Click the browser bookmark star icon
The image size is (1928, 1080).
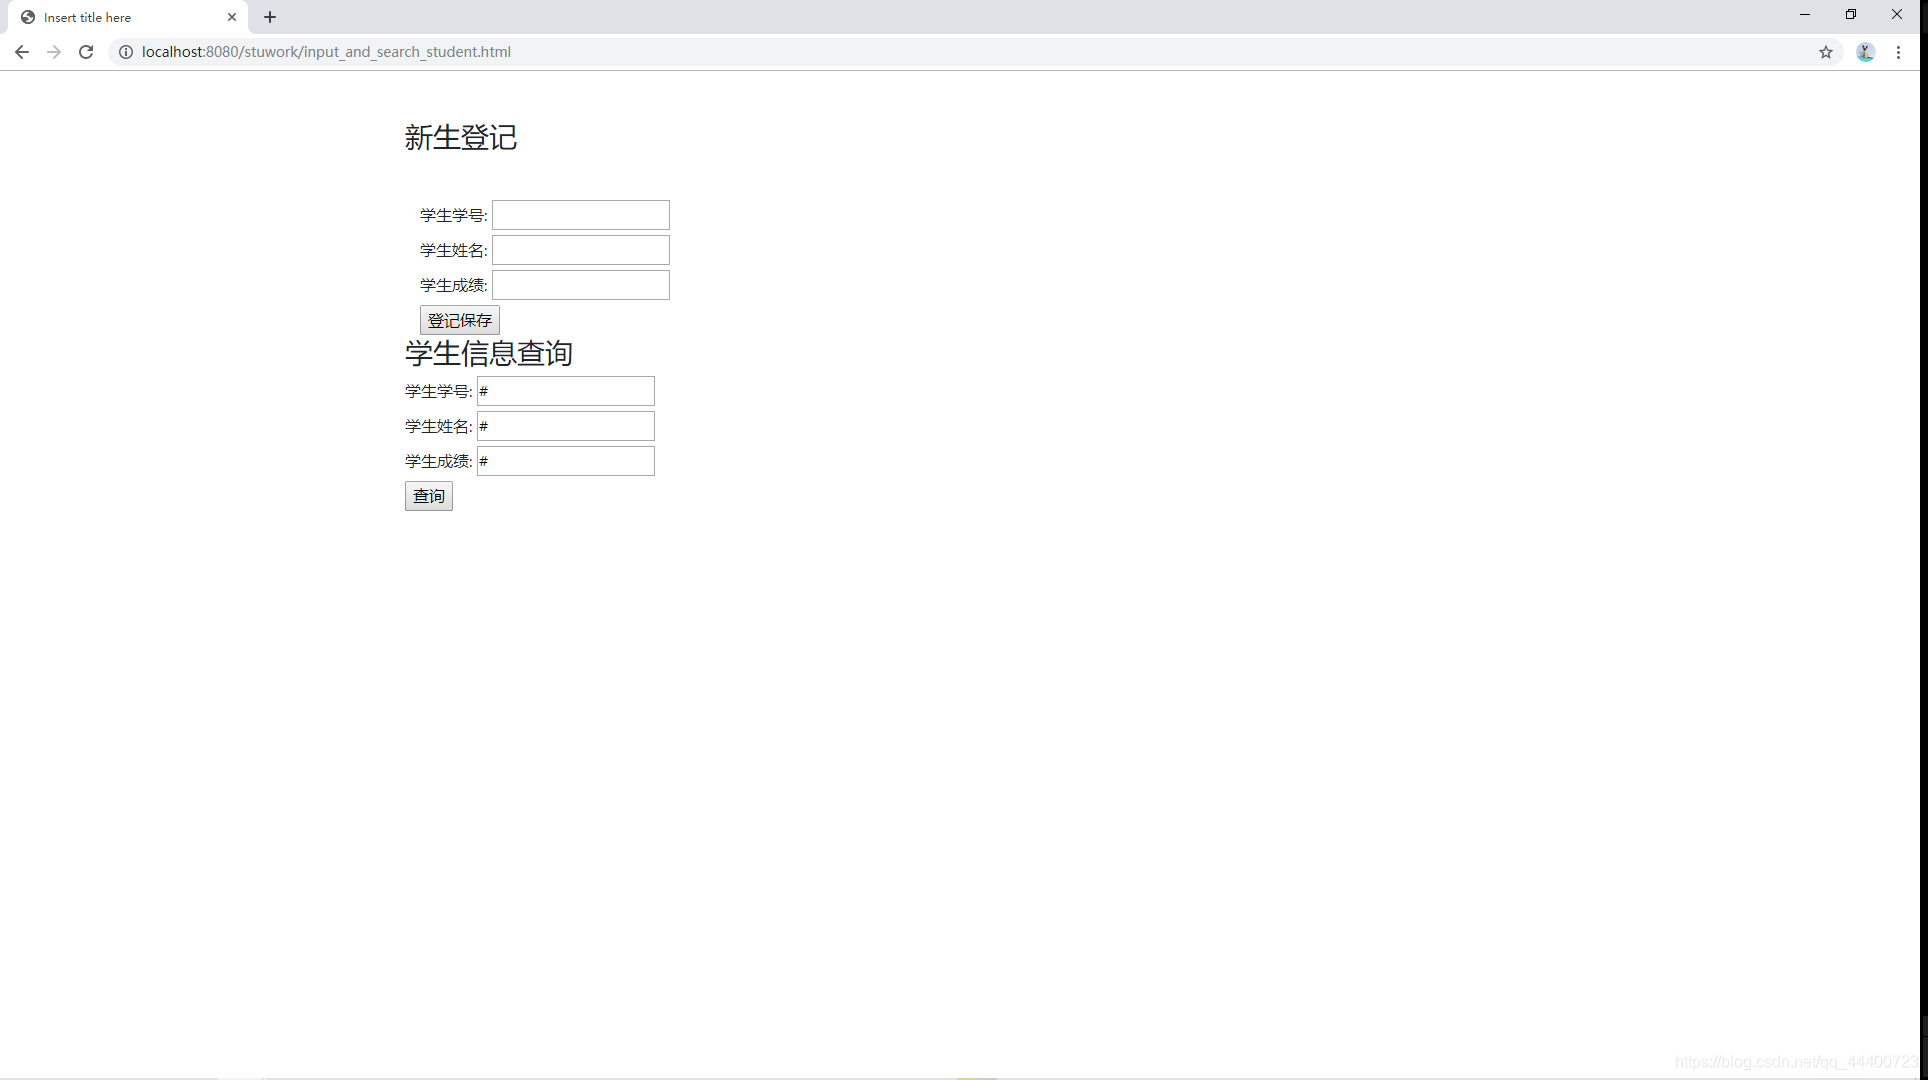pyautogui.click(x=1827, y=52)
